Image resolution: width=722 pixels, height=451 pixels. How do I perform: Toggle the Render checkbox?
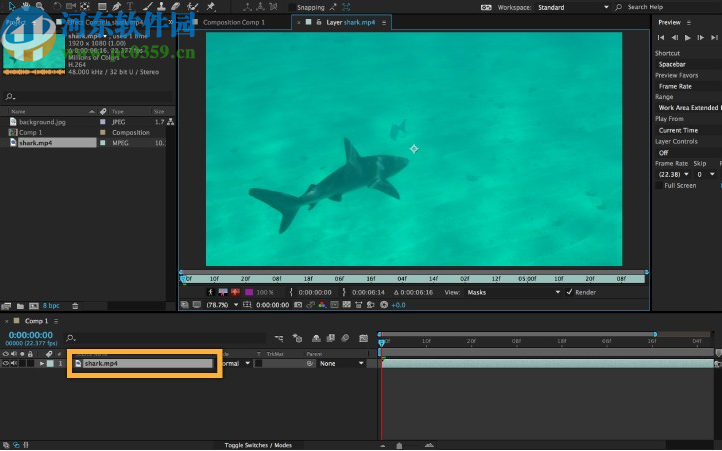click(570, 292)
